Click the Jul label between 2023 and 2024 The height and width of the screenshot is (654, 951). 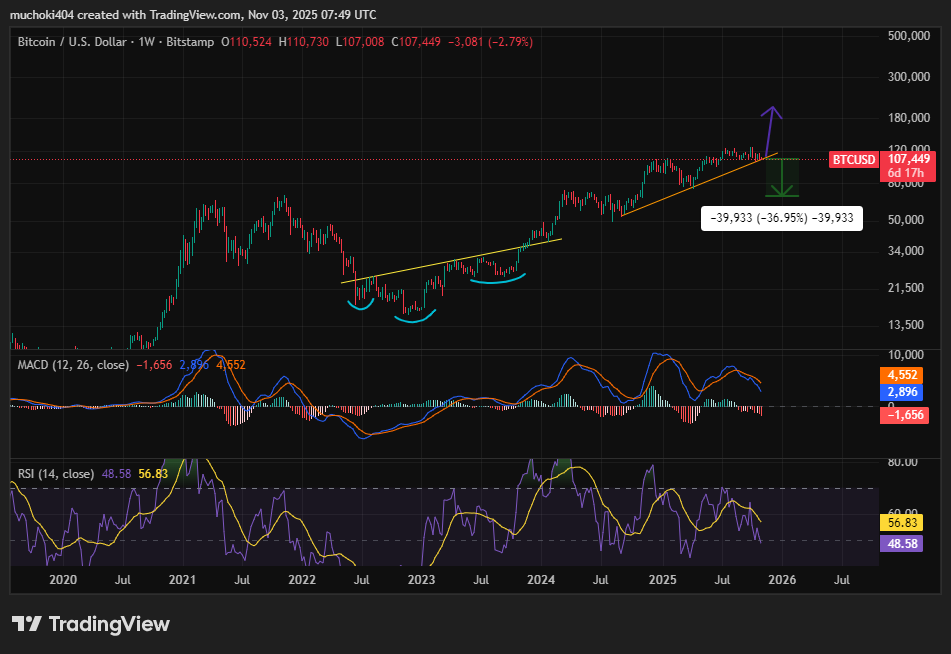(x=481, y=580)
